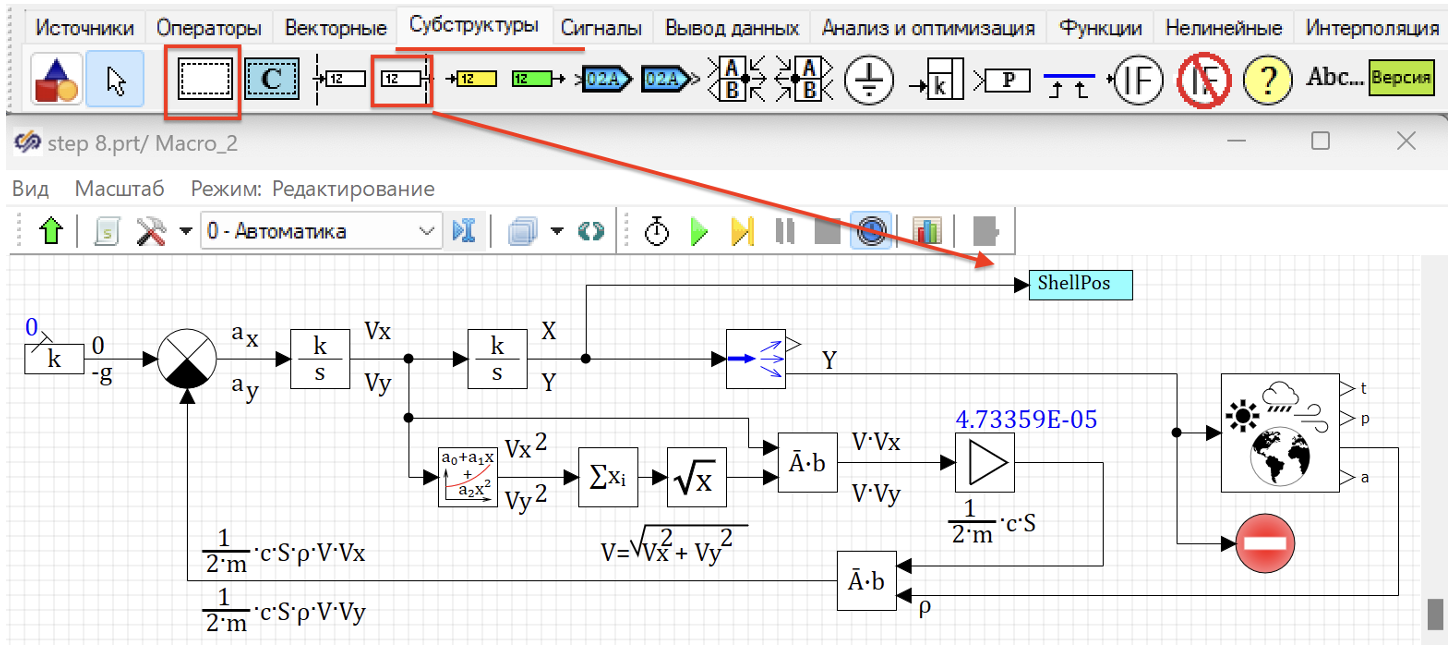Image resolution: width=1452 pixels, height=648 pixels.
Task: Select the red stop-sign block on canvas
Action: (1266, 545)
